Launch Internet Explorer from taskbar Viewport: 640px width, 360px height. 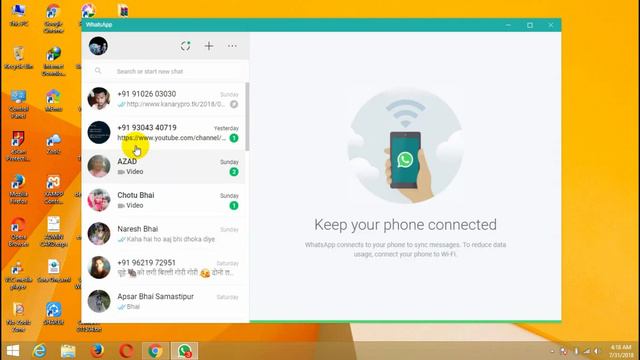(40, 351)
